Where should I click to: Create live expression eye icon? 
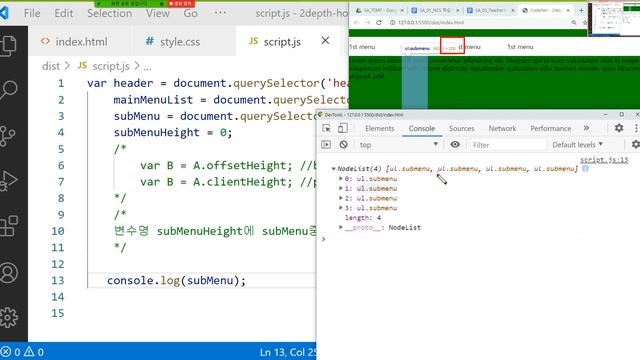[455, 144]
